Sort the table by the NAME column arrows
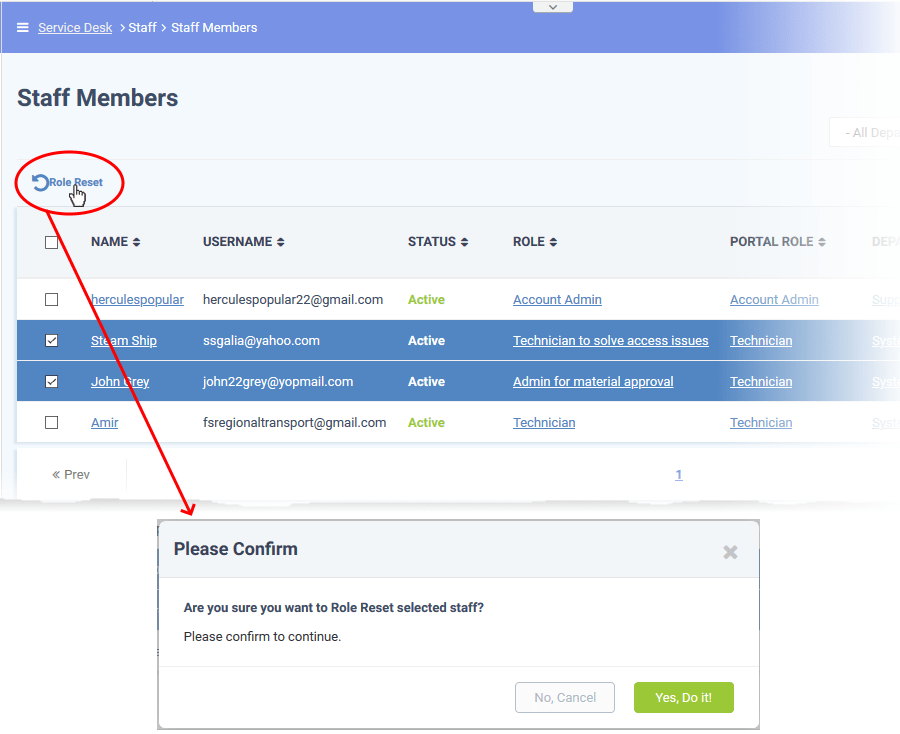Viewport: 900px width, 734px height. tap(138, 241)
